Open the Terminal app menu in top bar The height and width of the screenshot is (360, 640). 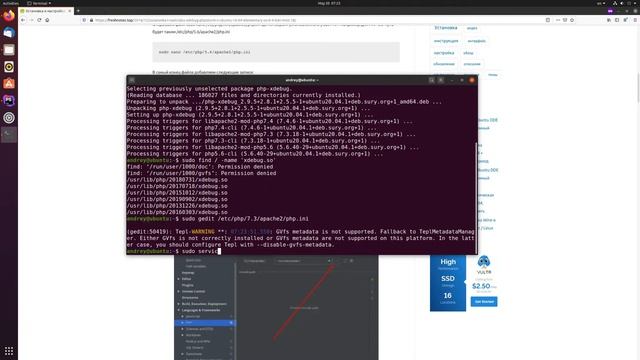[39, 3]
